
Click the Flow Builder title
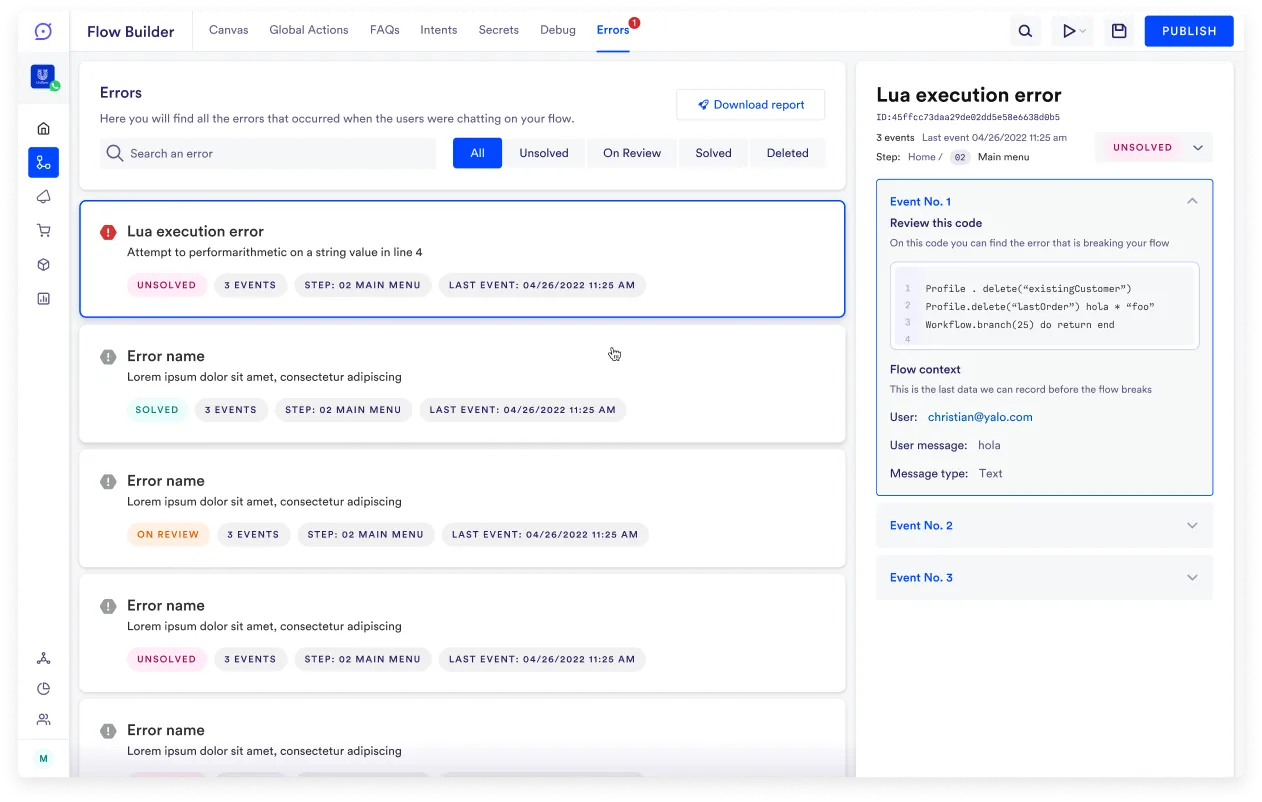point(130,31)
